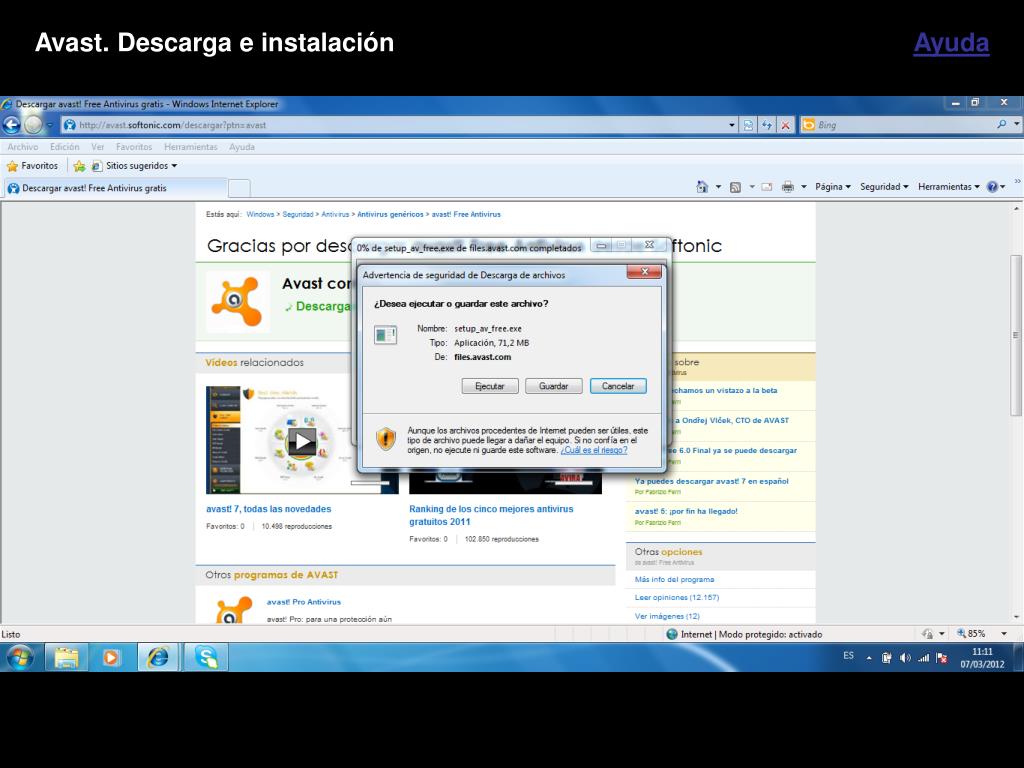The width and height of the screenshot is (1024, 768).
Task: Click the Antivirus genéricos breadcrumb link
Action: pyautogui.click(x=390, y=214)
